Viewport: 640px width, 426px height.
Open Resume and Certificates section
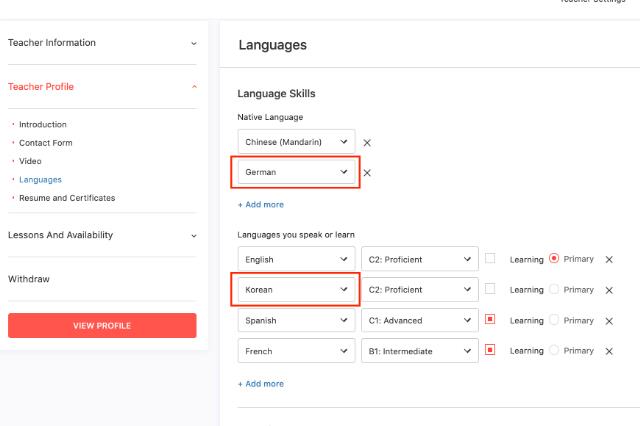pyautogui.click(x=67, y=198)
